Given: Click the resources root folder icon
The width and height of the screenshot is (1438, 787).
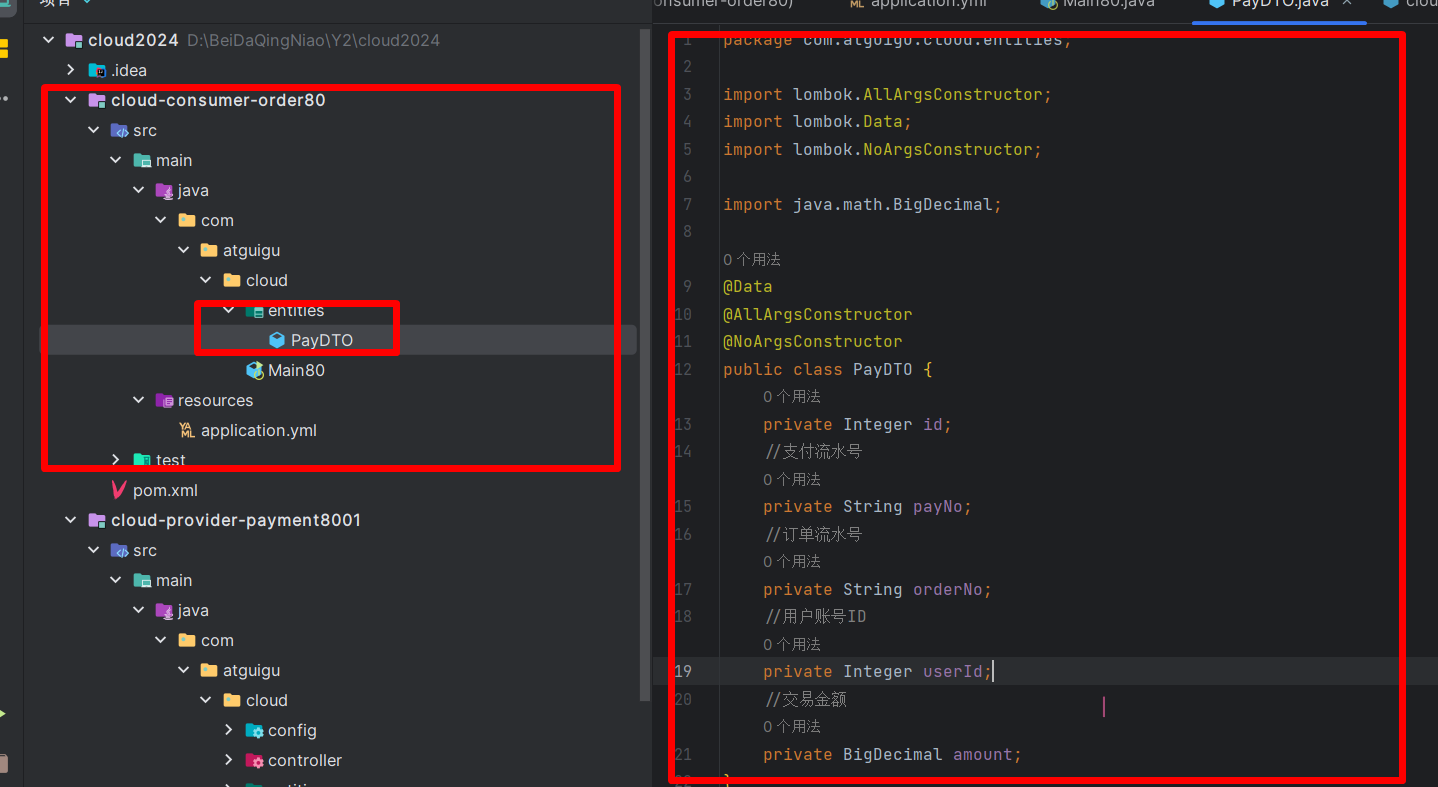Looking at the screenshot, I should (x=165, y=400).
